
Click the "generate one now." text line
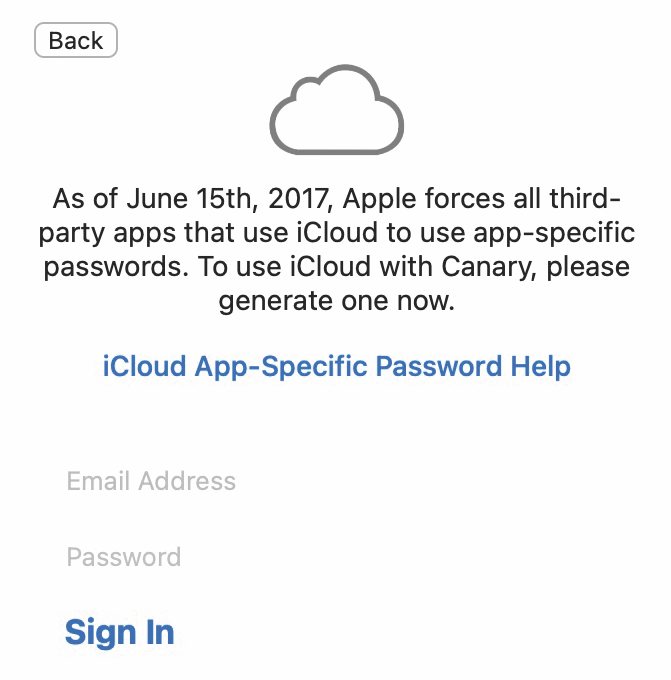337,301
